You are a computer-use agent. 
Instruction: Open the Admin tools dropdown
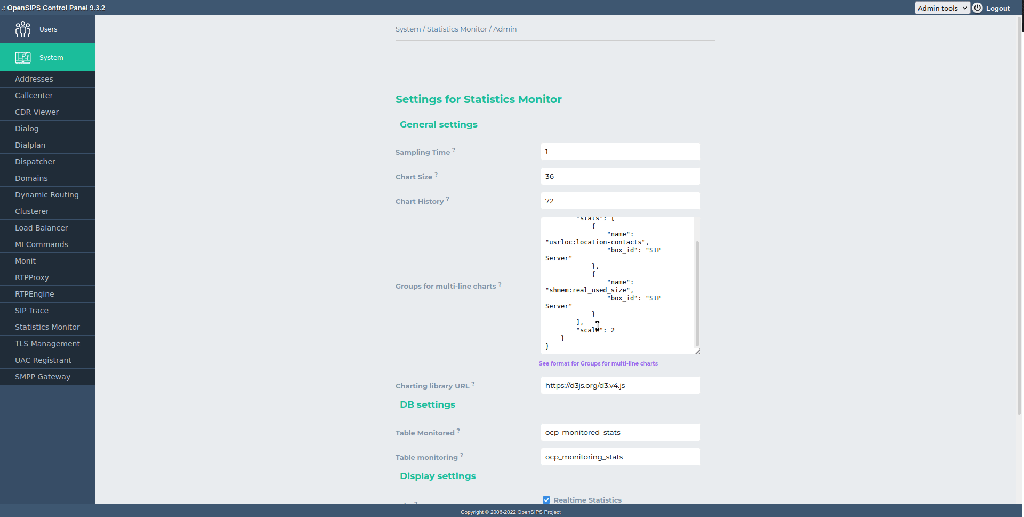coord(941,8)
